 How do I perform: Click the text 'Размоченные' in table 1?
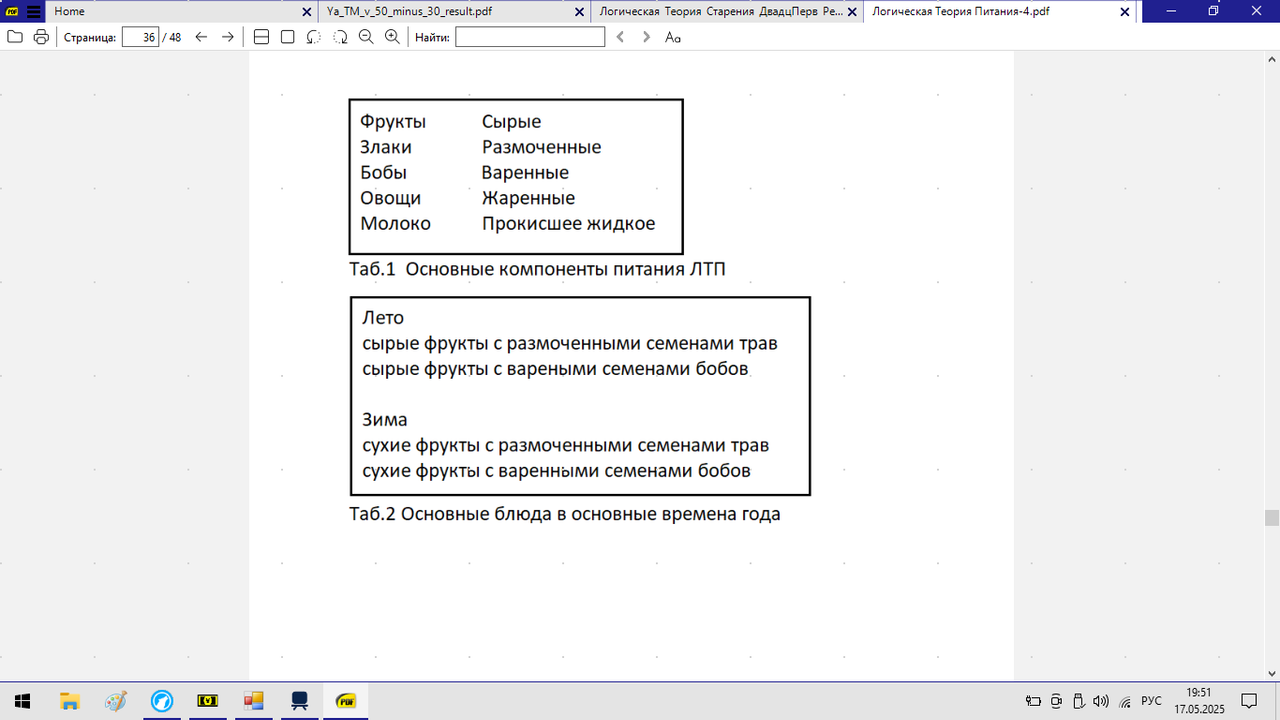(x=541, y=148)
